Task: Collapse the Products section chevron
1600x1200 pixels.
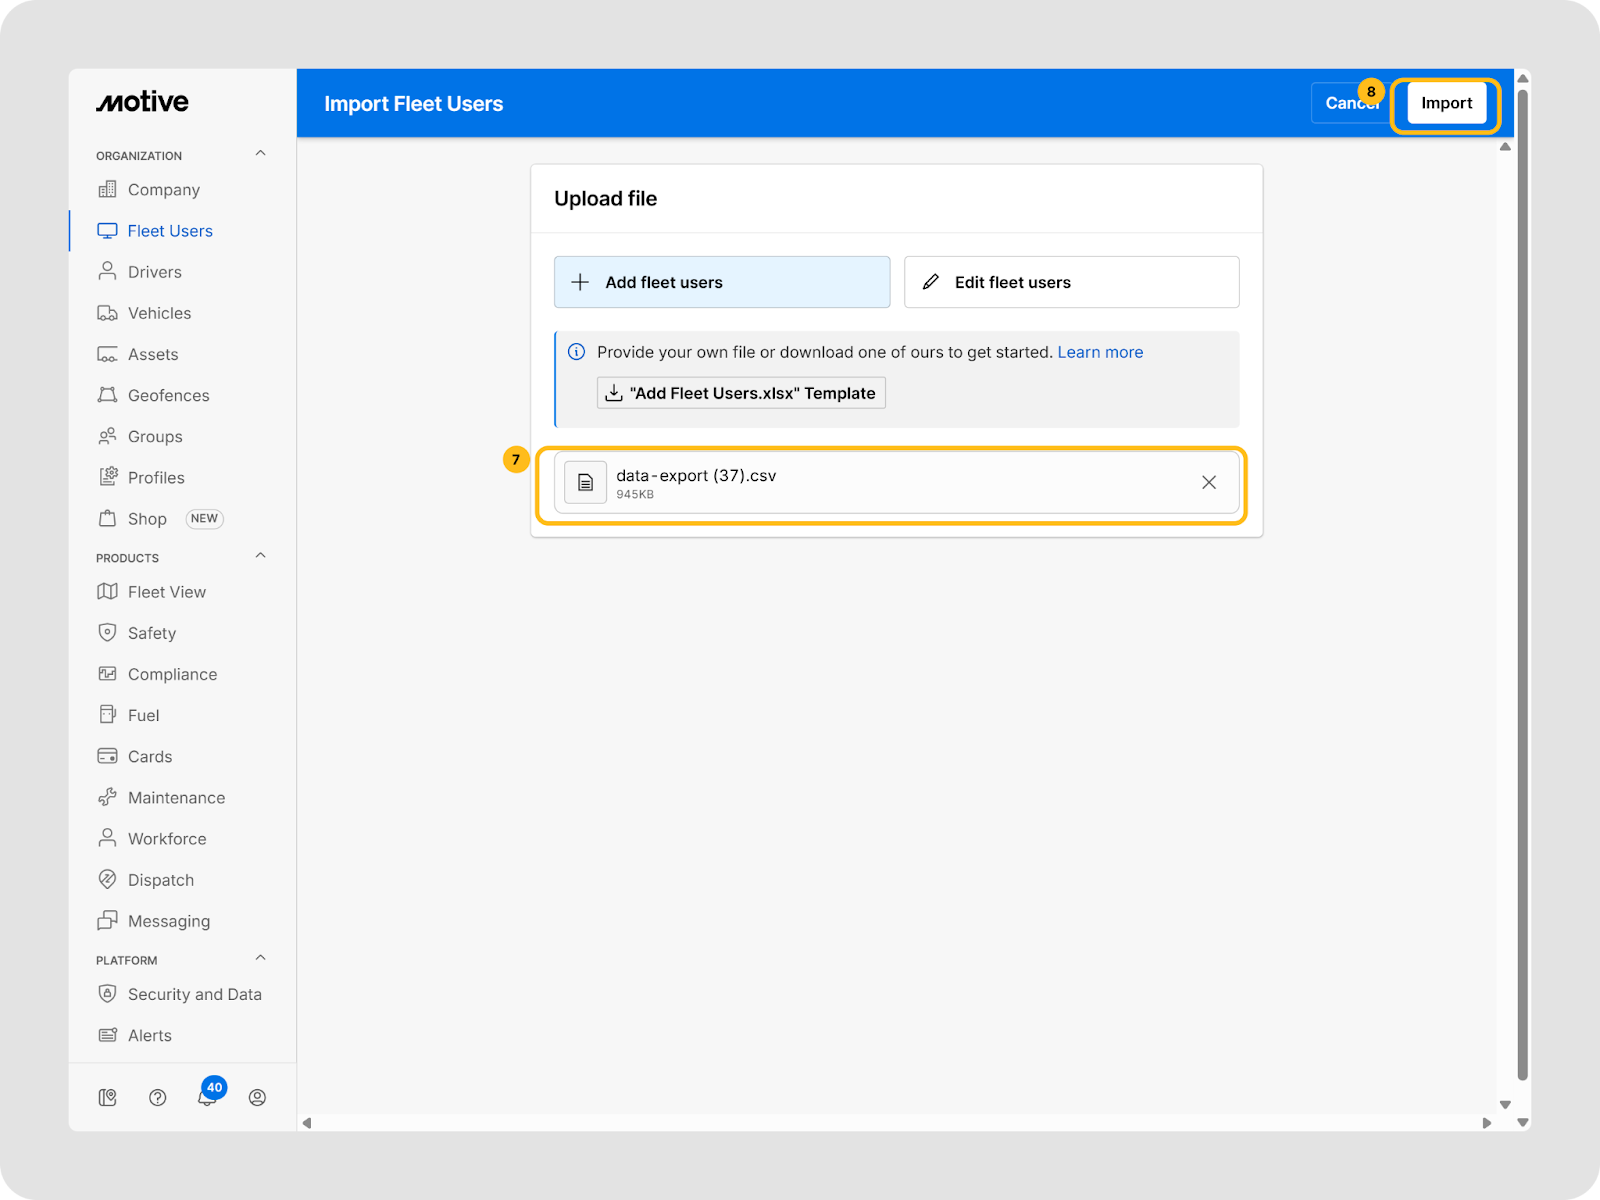Action: (x=261, y=556)
